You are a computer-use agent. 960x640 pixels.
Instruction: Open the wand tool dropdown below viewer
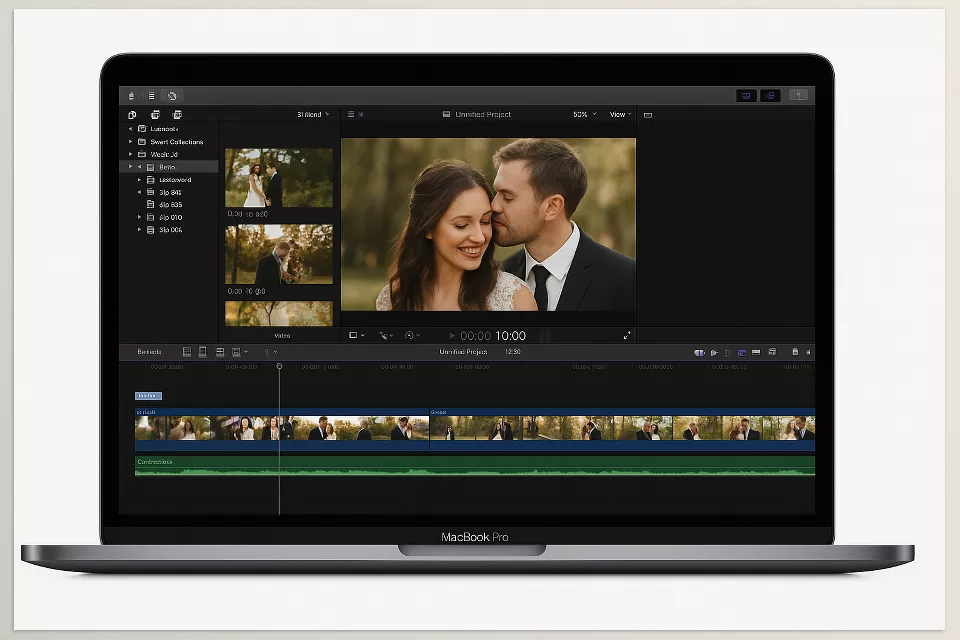386,336
